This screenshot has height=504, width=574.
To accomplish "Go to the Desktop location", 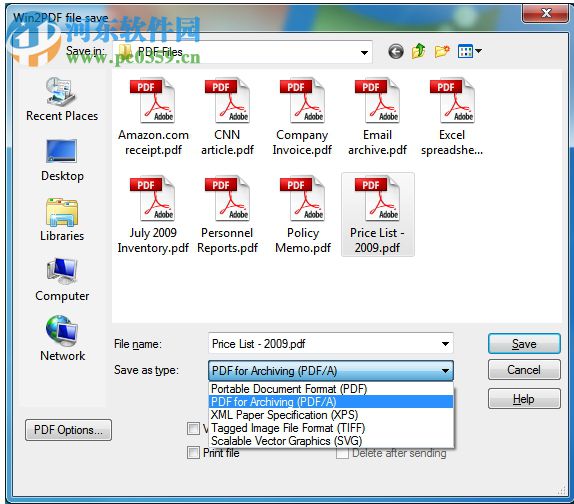I will click(62, 160).
